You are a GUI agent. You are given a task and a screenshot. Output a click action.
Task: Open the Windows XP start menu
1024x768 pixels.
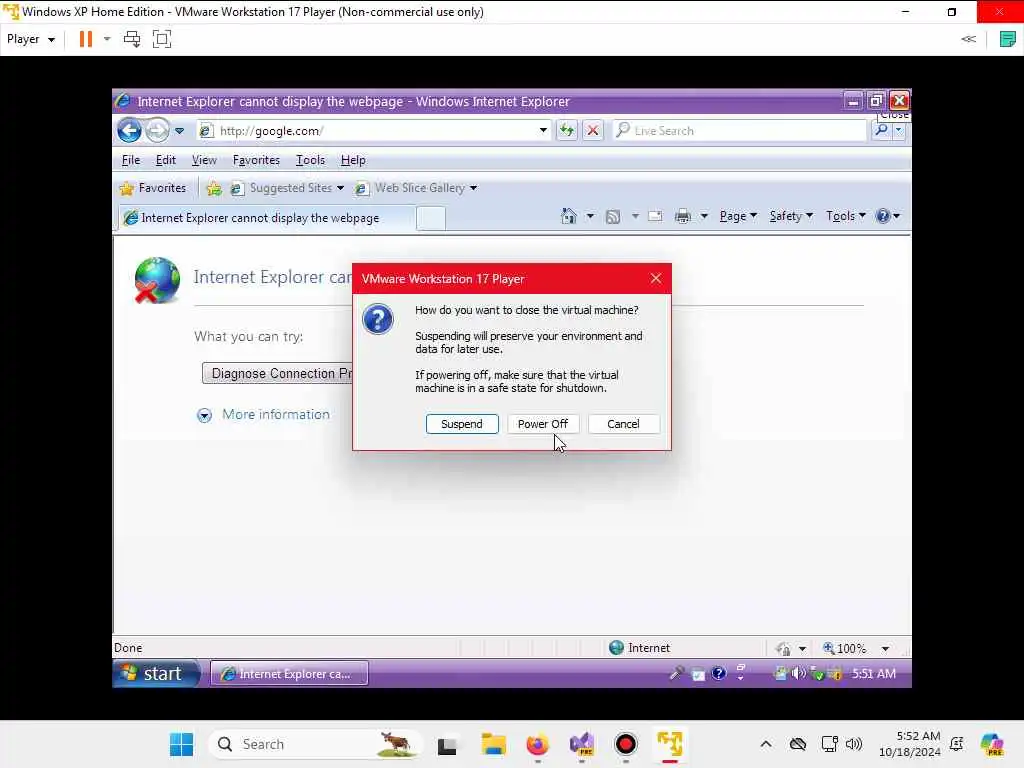pyautogui.click(x=155, y=673)
